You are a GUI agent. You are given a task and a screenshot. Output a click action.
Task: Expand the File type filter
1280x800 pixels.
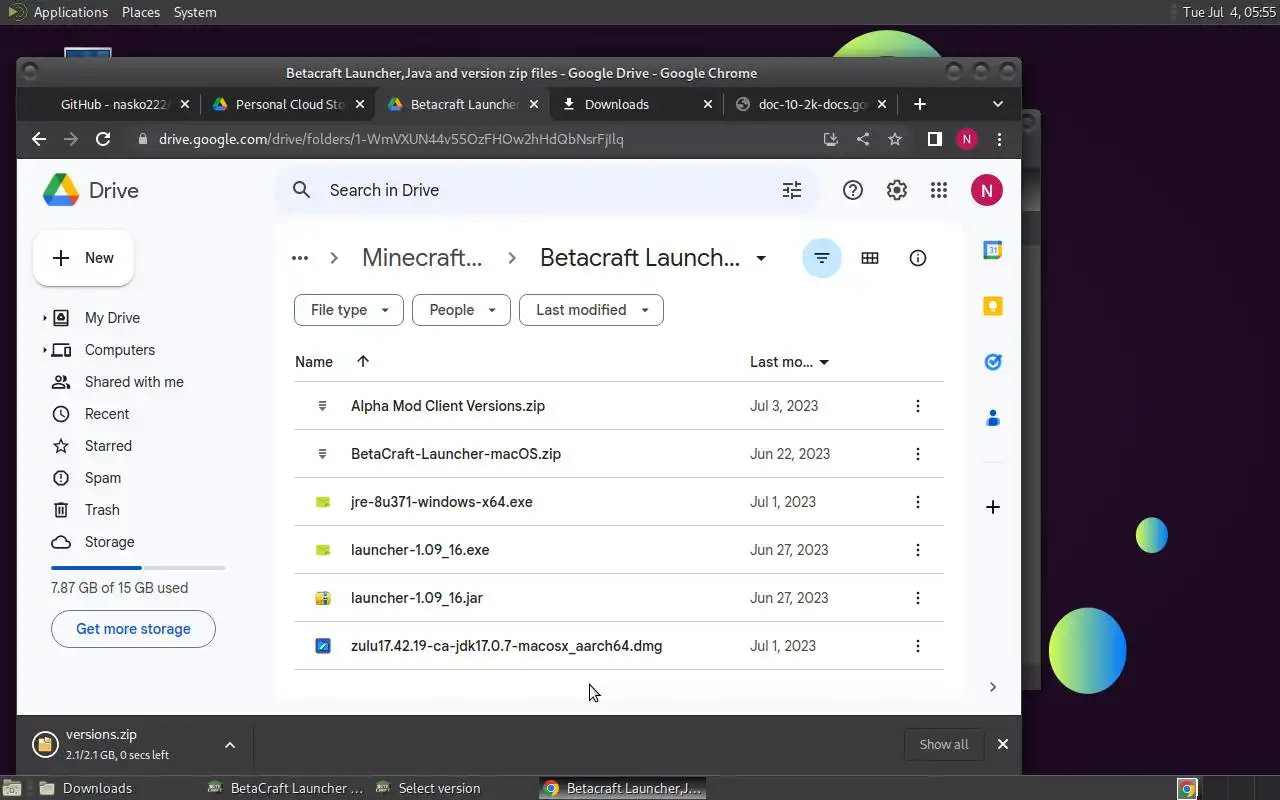349,310
